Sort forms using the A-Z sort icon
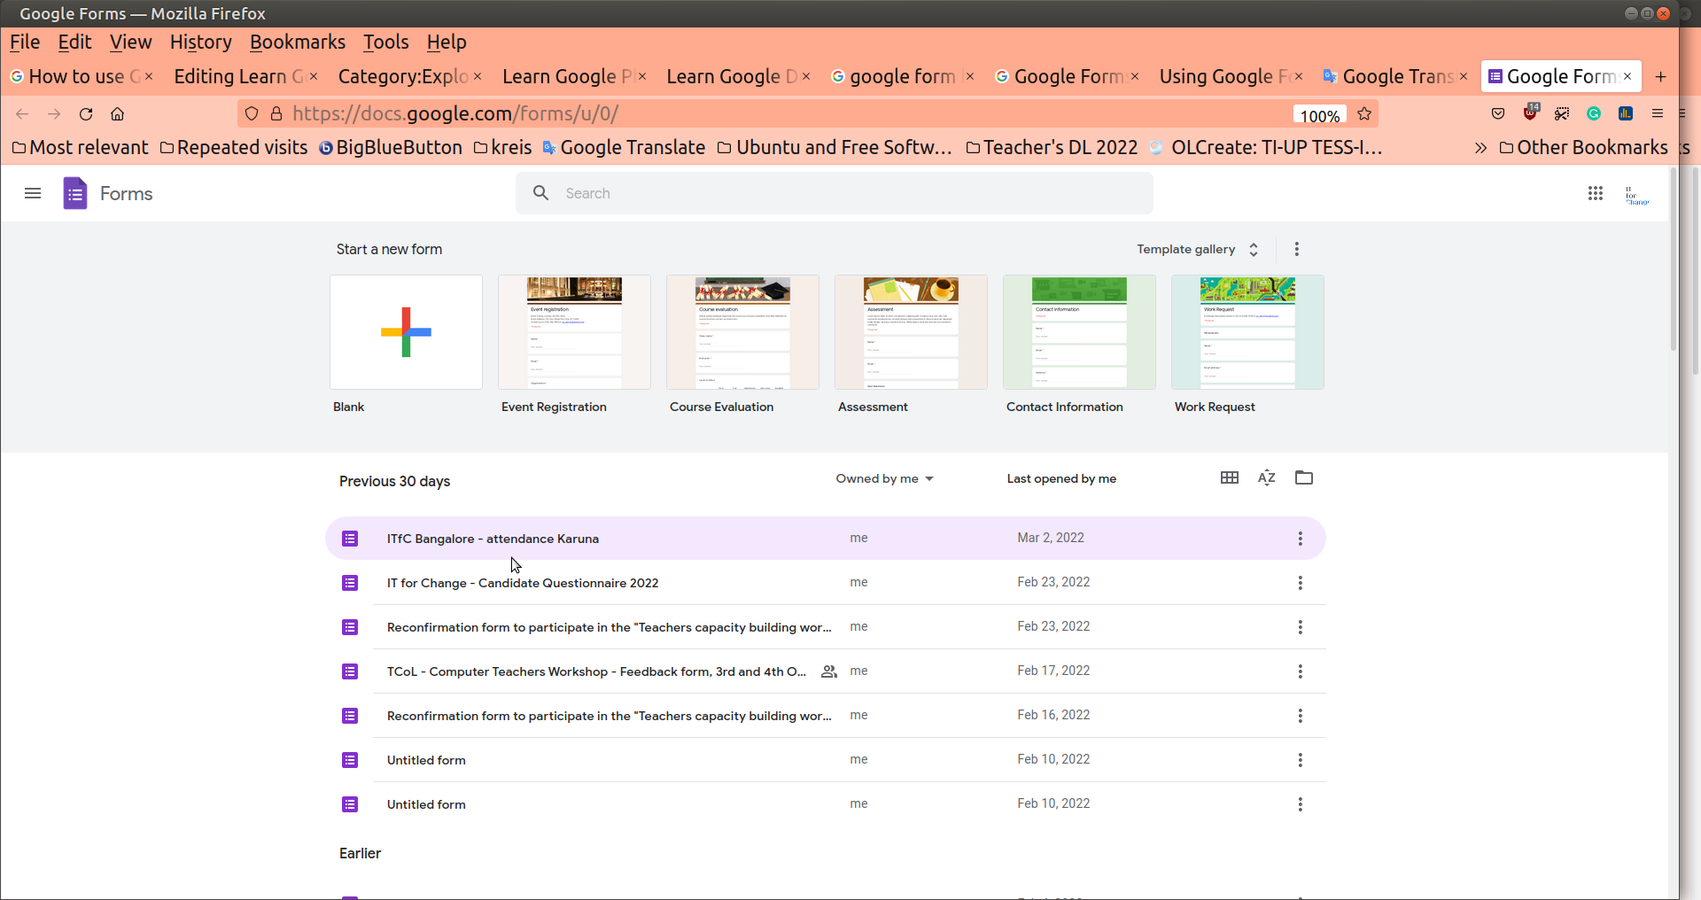This screenshot has width=1701, height=900. (1266, 478)
